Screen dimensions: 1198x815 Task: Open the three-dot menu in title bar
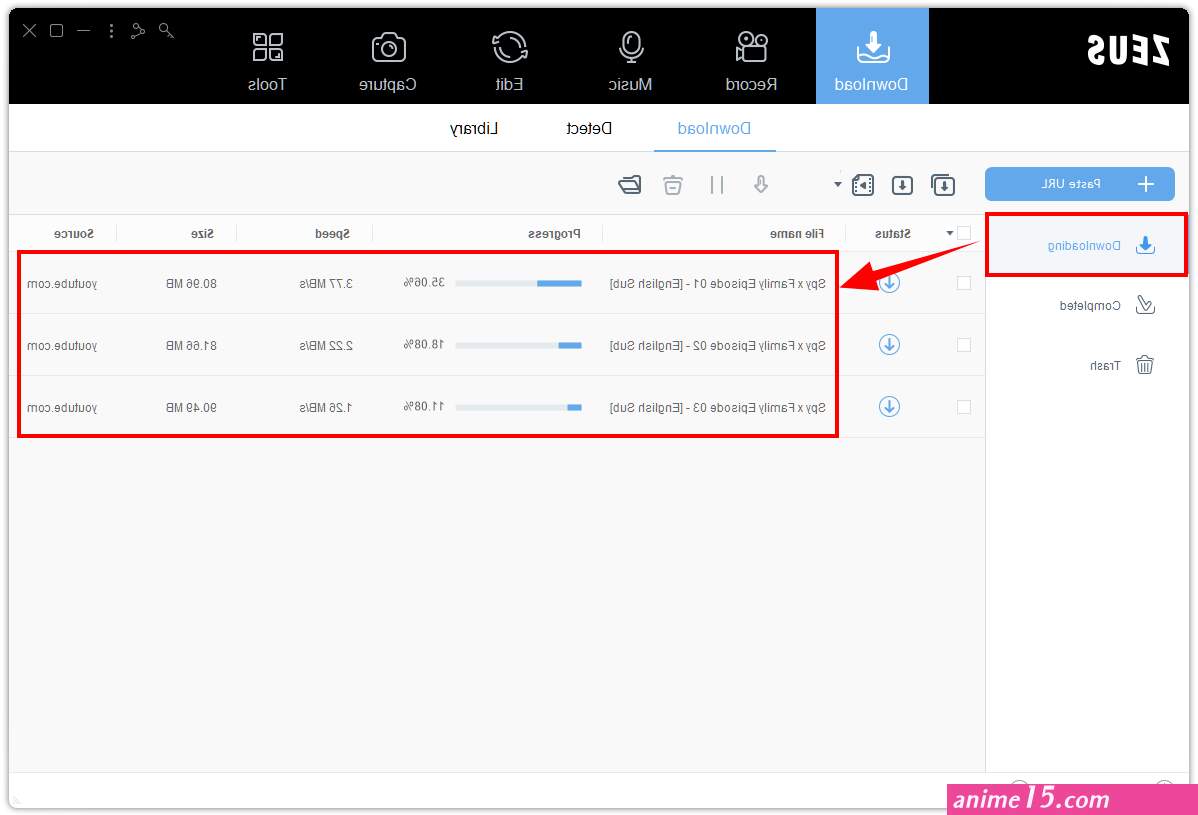click(112, 31)
